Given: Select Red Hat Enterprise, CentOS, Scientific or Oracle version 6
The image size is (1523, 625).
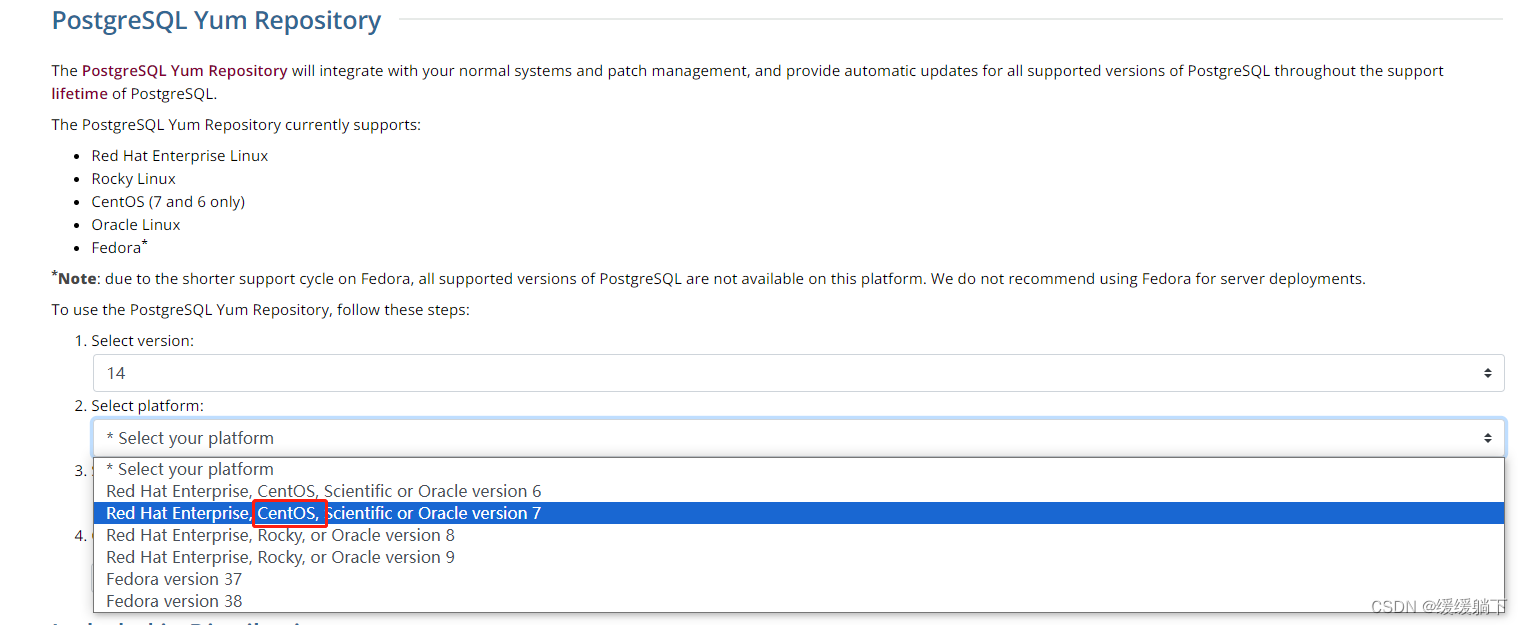Looking at the screenshot, I should [x=798, y=491].
